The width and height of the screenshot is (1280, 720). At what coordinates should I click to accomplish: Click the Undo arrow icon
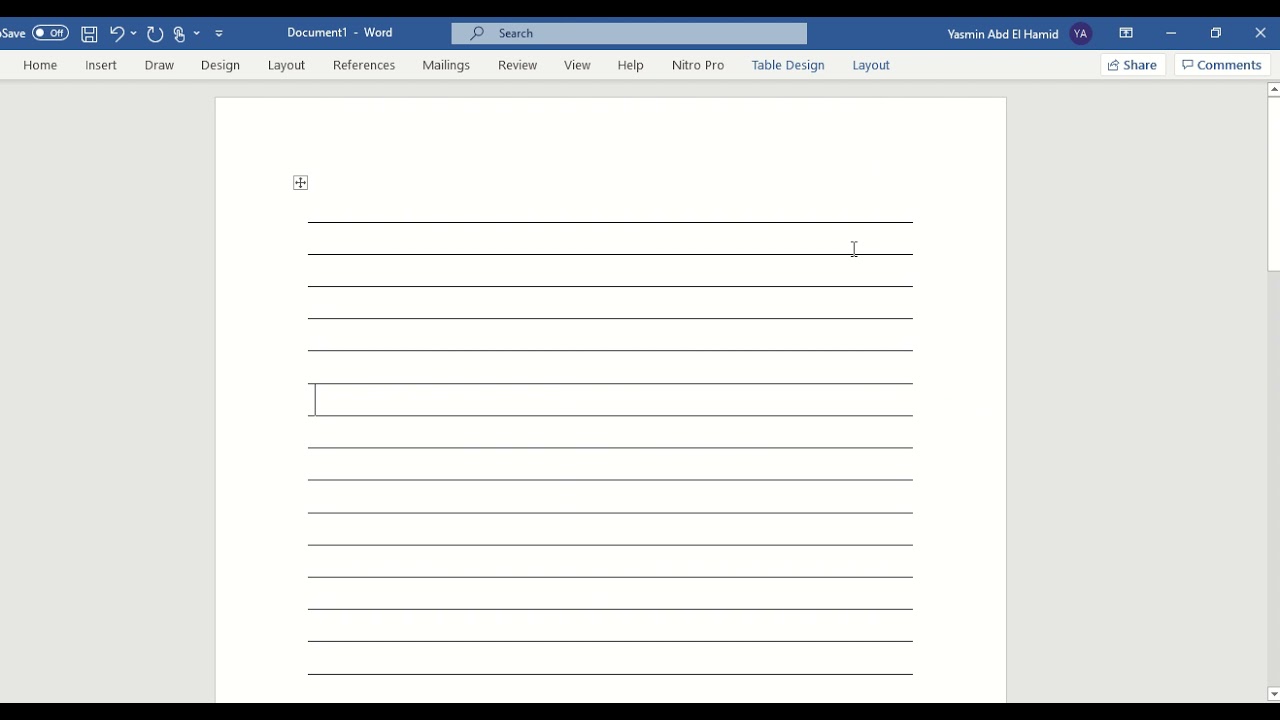click(x=117, y=33)
